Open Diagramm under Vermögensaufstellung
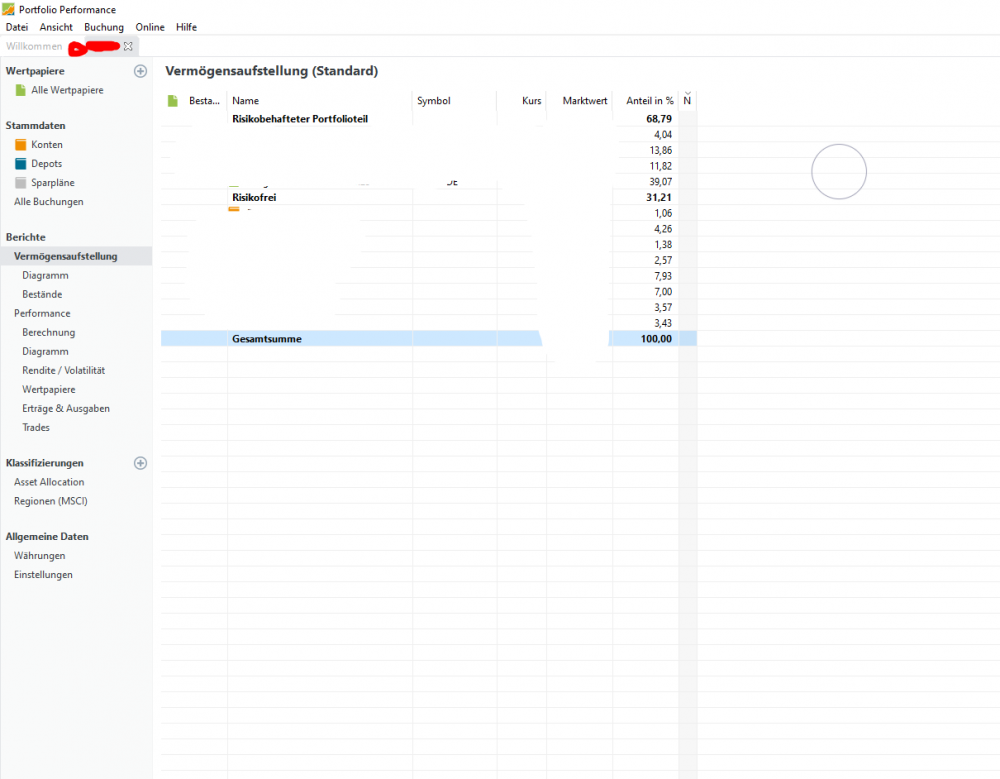The height and width of the screenshot is (779, 1000). (x=45, y=276)
